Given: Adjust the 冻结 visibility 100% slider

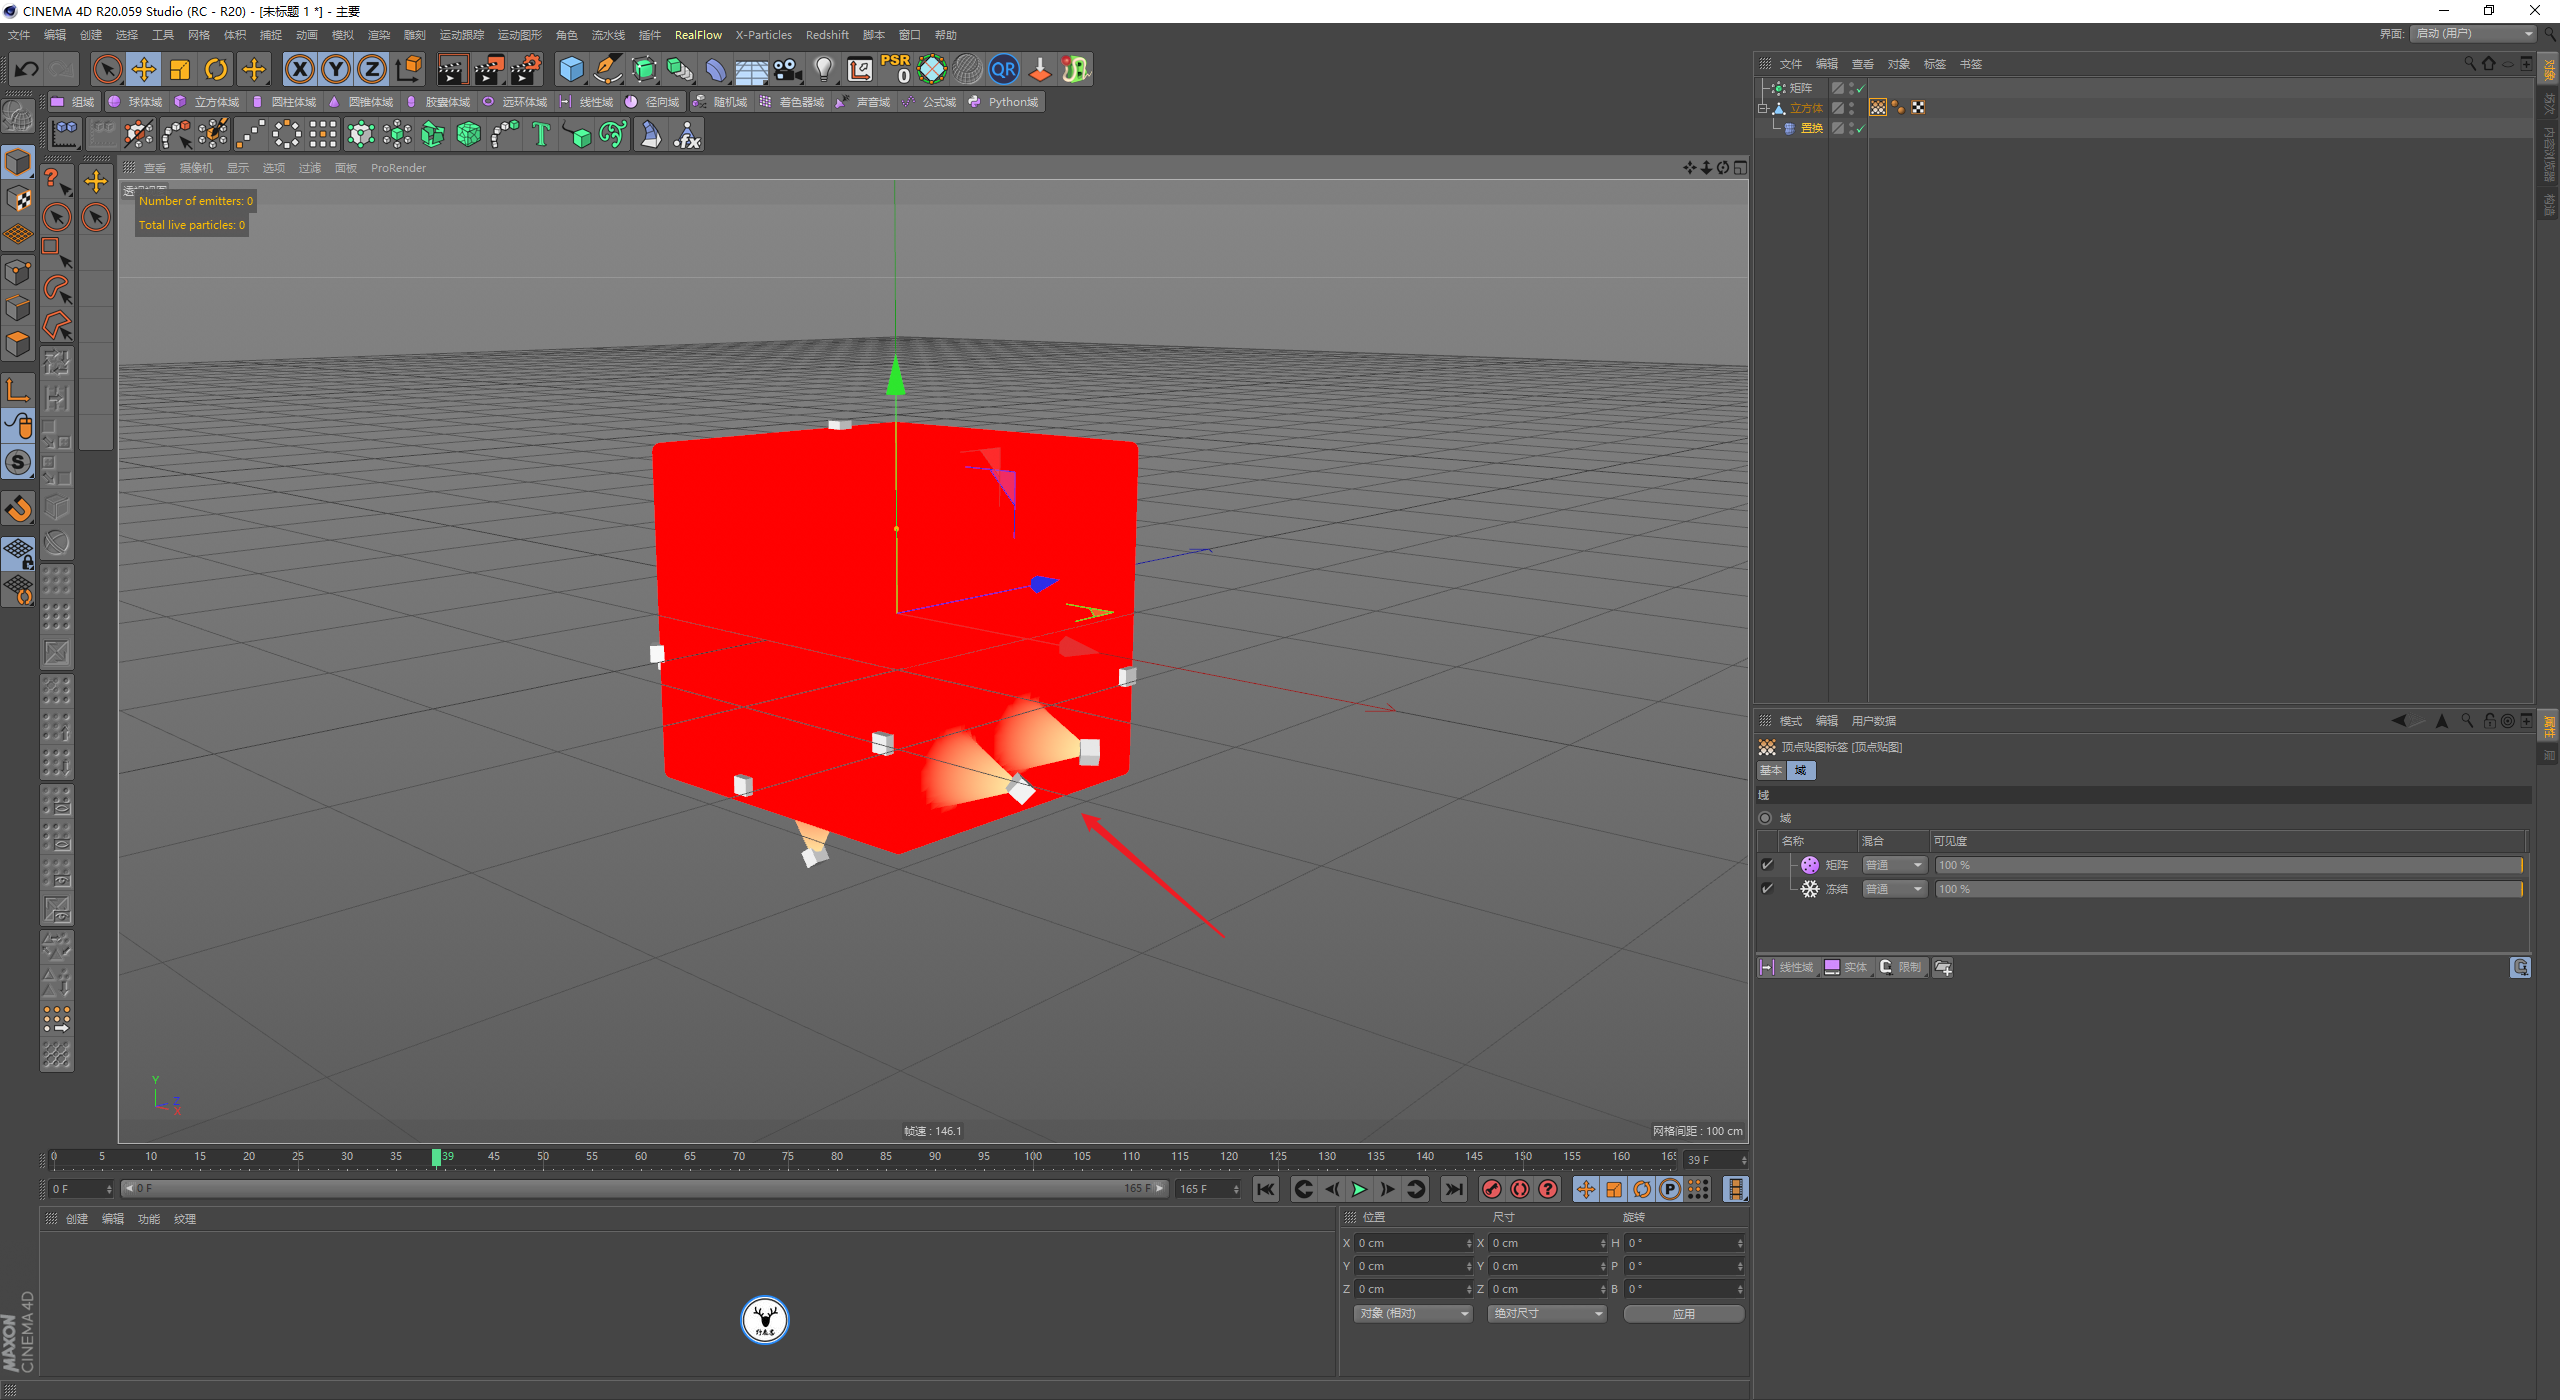Looking at the screenshot, I should (x=2229, y=889).
